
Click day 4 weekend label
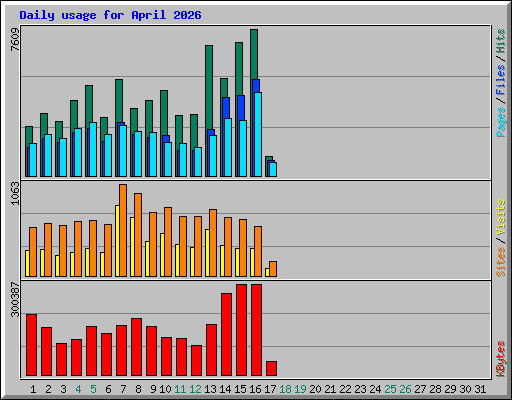pos(78,389)
